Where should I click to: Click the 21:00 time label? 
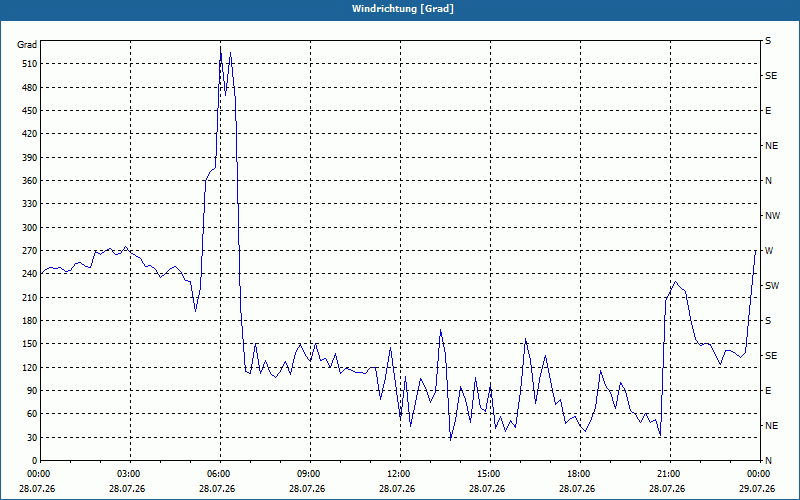670,474
